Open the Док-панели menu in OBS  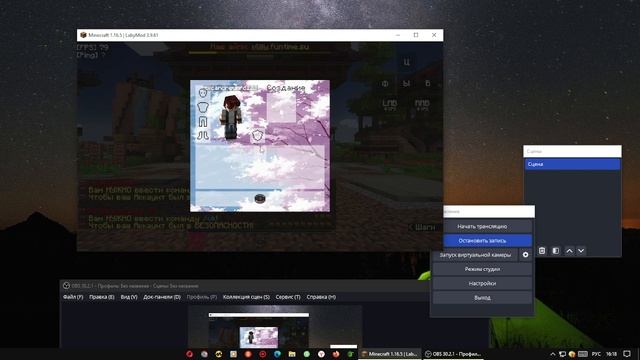(162, 297)
